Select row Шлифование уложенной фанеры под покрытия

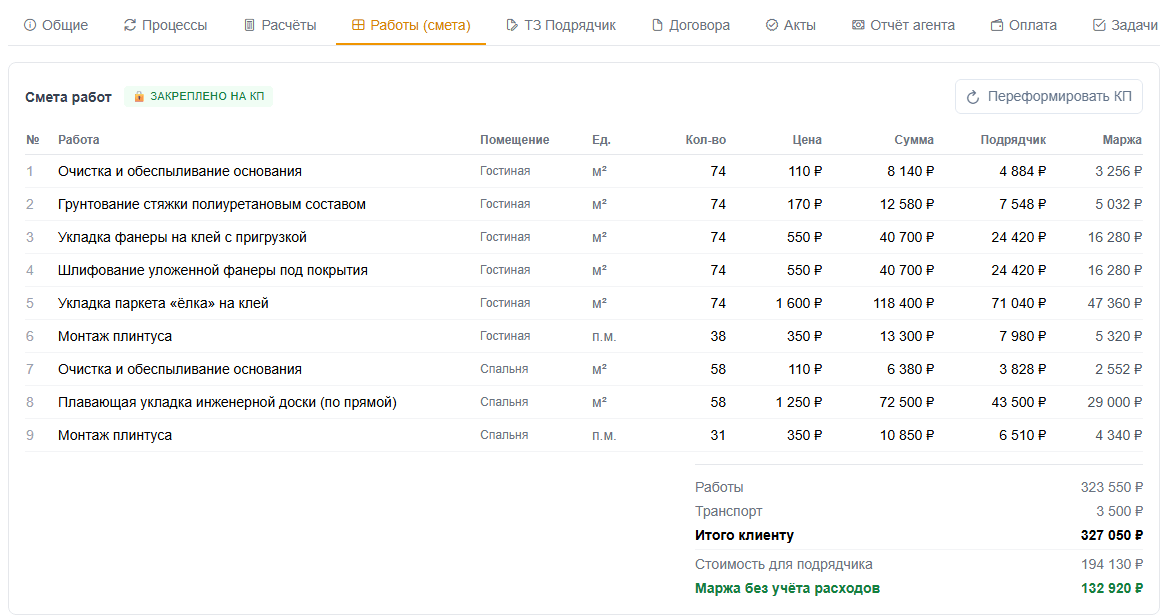(x=584, y=270)
